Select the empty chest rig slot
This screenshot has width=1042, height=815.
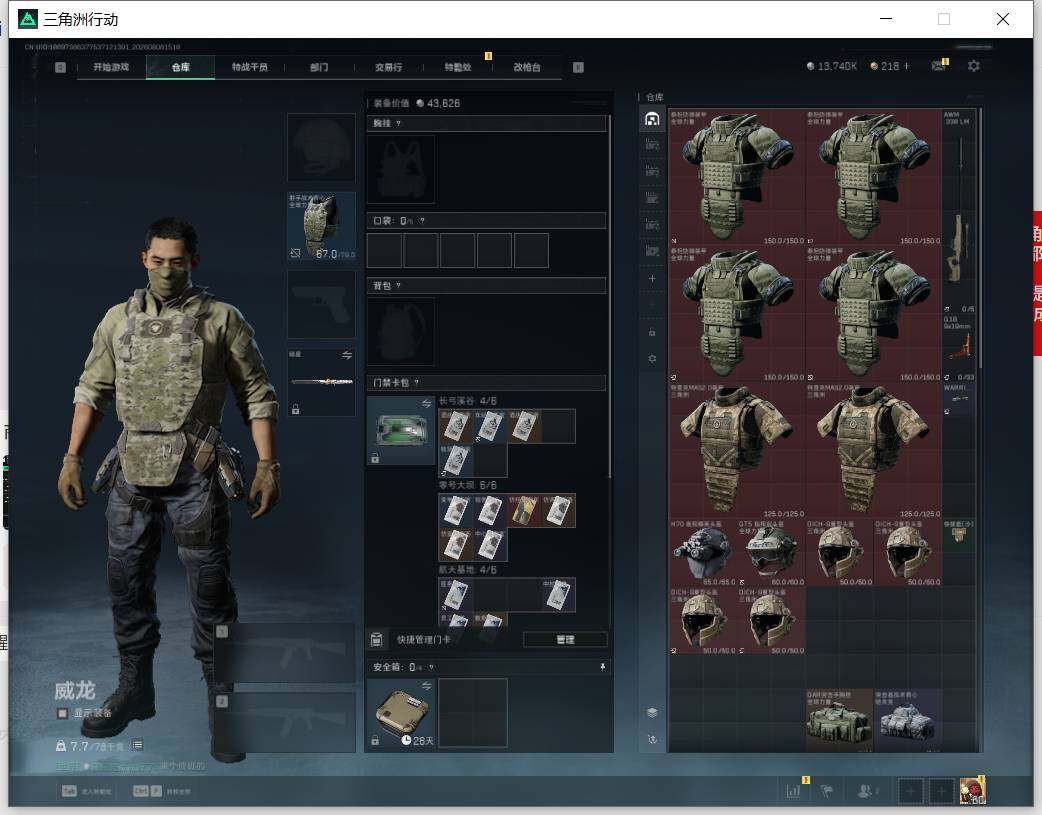tap(401, 169)
